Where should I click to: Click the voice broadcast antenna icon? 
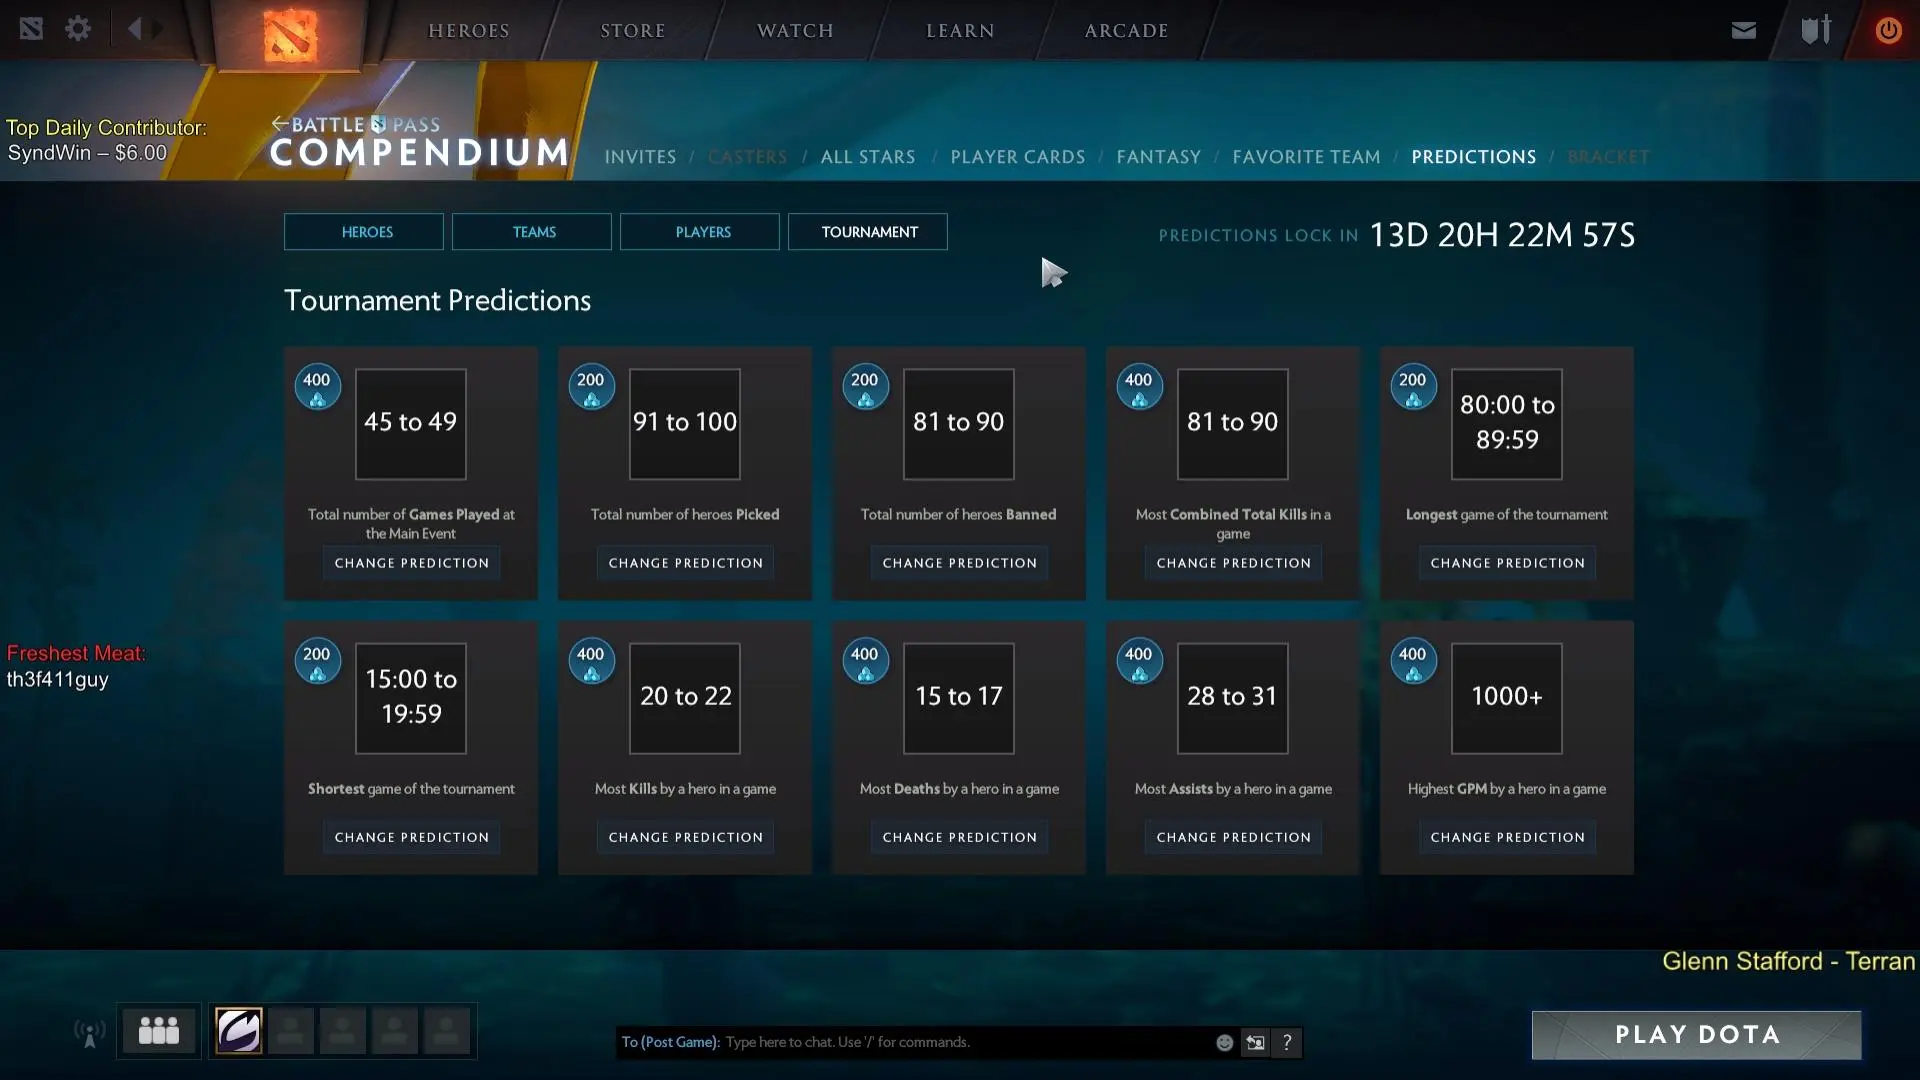tap(90, 1033)
